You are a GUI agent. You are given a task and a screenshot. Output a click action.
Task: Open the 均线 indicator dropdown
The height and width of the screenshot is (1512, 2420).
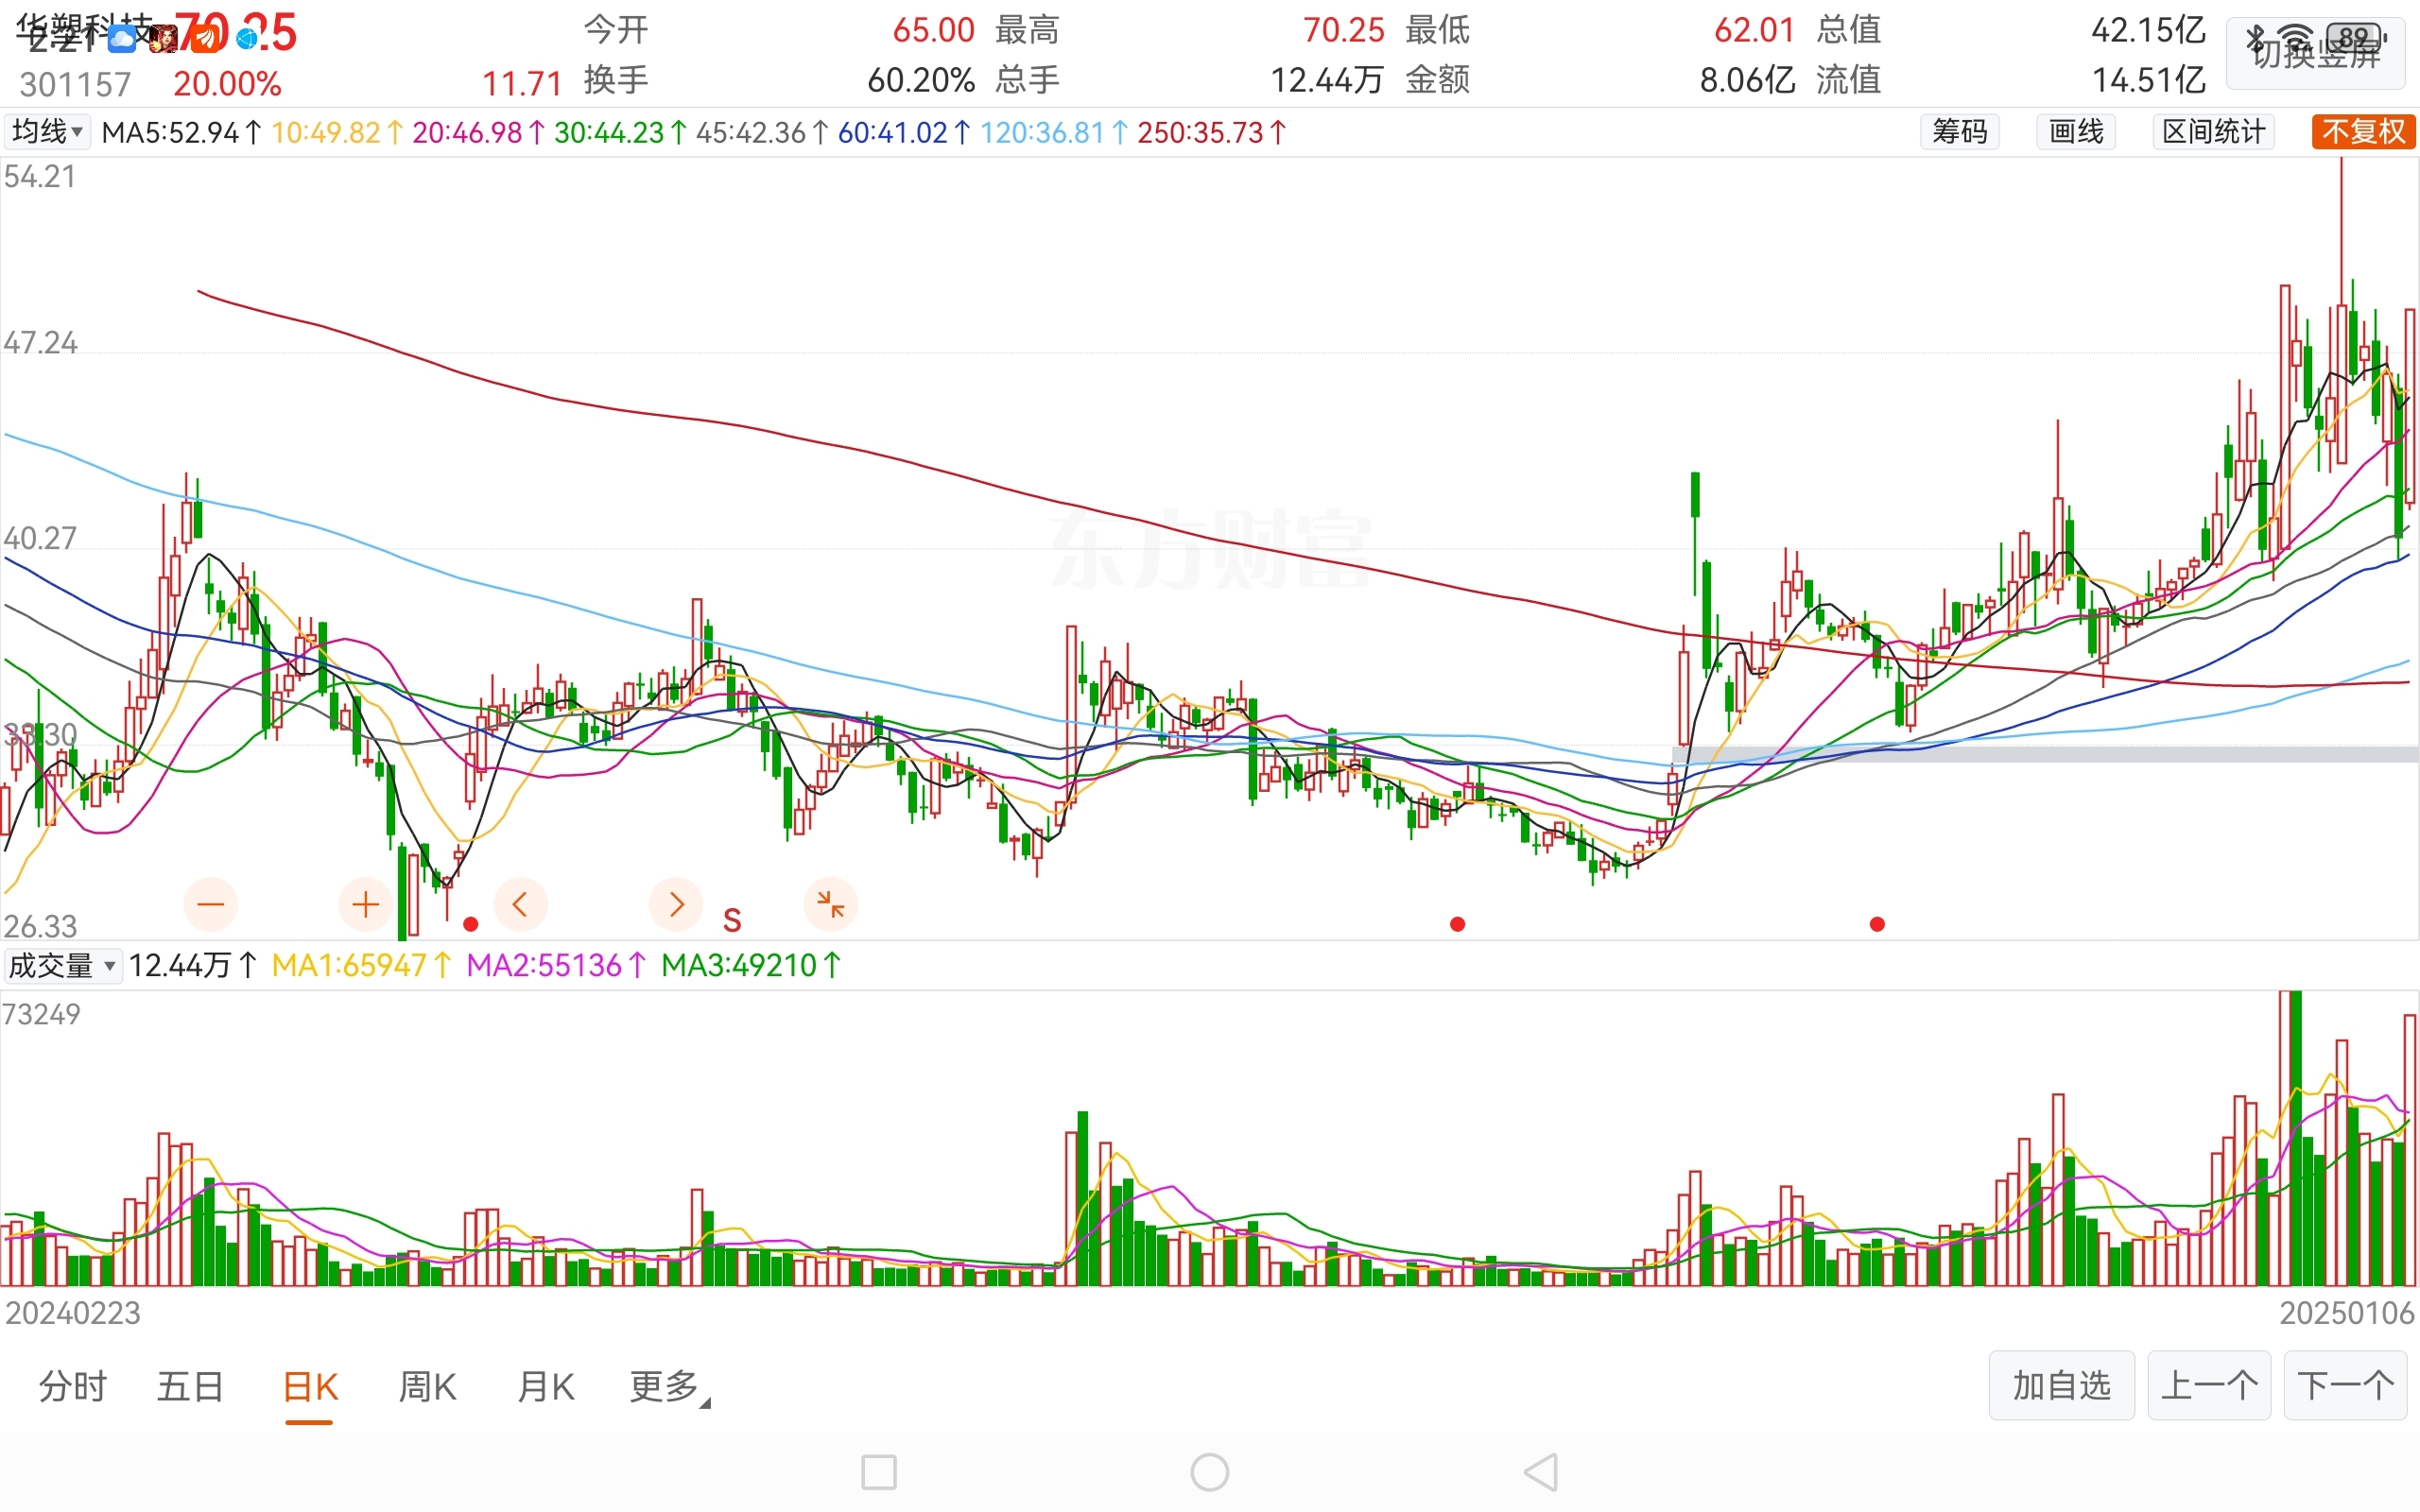coord(46,132)
